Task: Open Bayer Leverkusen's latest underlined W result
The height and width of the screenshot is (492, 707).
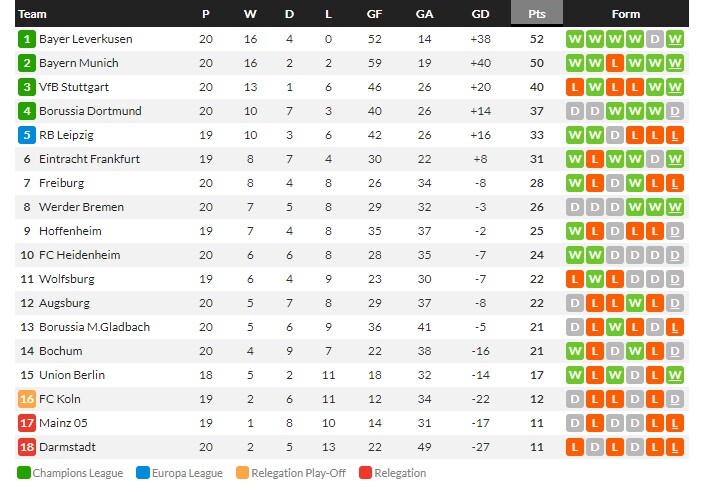Action: click(675, 39)
